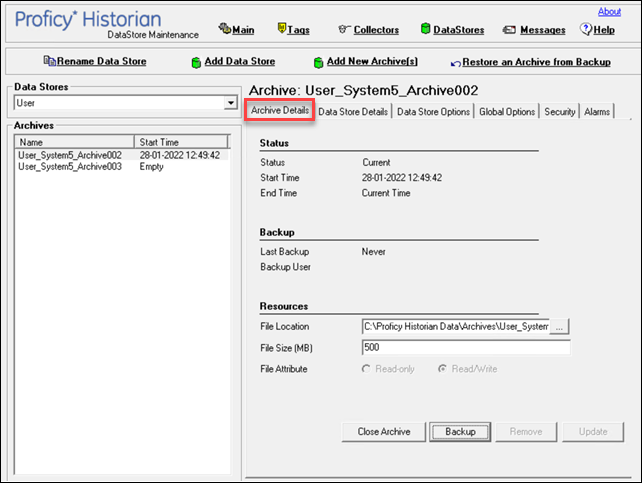Click the File Location path field

(x=456, y=327)
